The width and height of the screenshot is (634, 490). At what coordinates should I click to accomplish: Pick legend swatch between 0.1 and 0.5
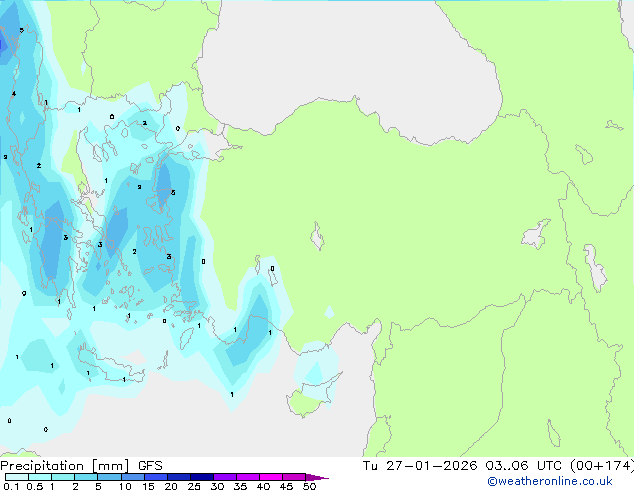click(x=17, y=477)
